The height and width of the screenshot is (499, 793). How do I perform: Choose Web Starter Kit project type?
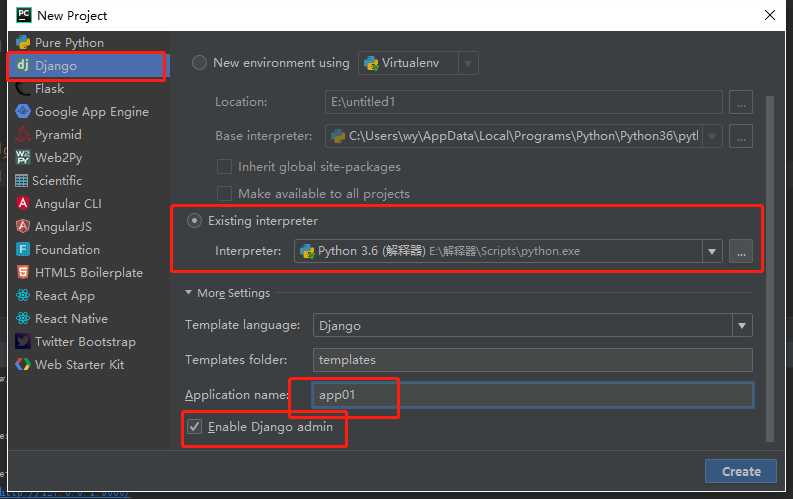[79, 365]
